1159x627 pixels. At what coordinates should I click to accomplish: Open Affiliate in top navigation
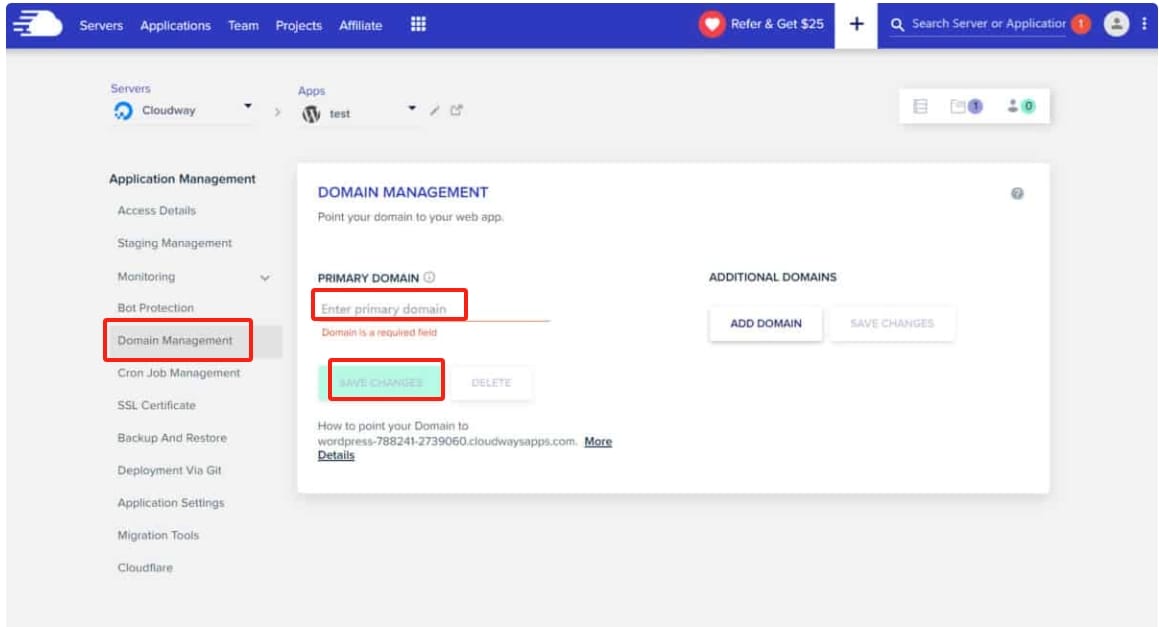tap(361, 25)
